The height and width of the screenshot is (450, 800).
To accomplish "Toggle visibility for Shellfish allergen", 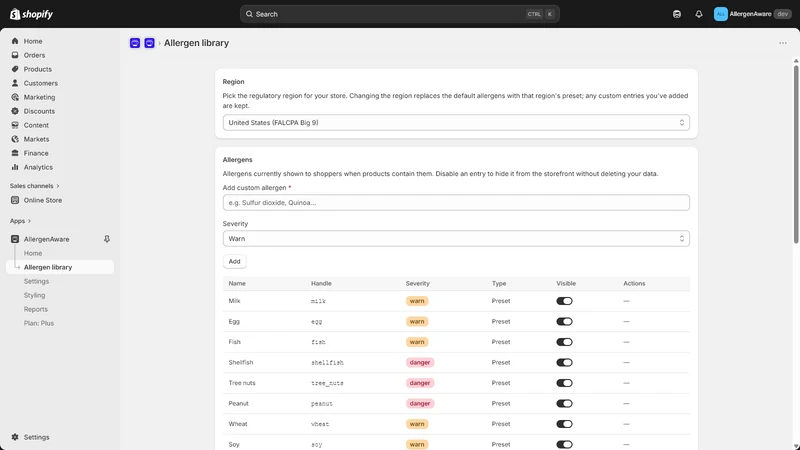I will click(x=564, y=362).
